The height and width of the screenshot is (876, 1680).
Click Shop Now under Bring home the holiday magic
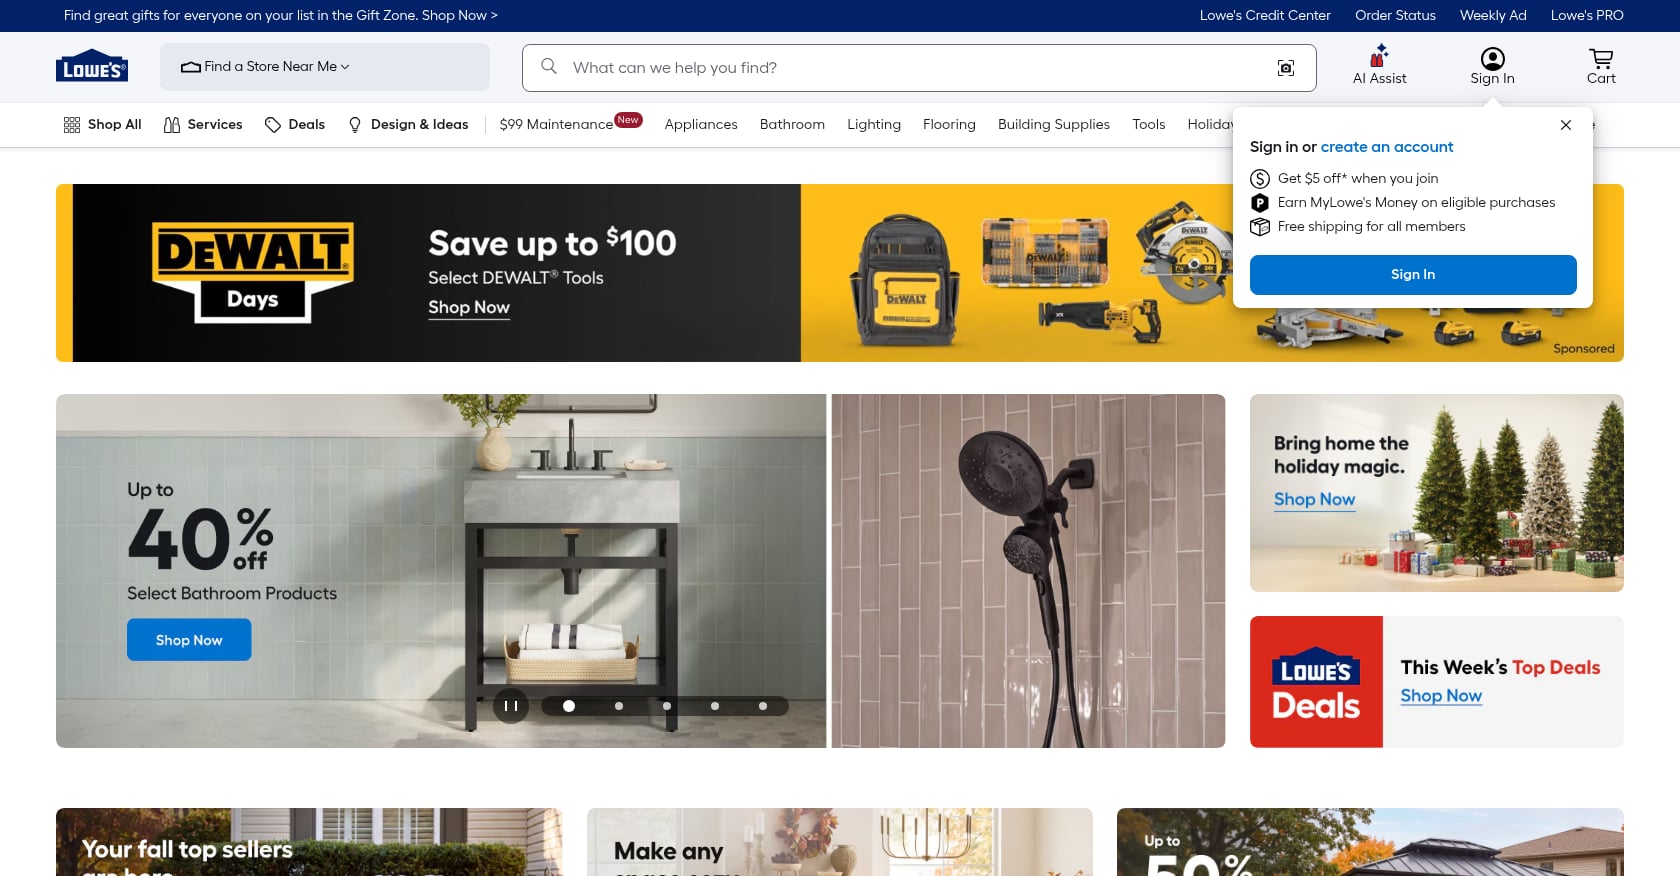1314,500
